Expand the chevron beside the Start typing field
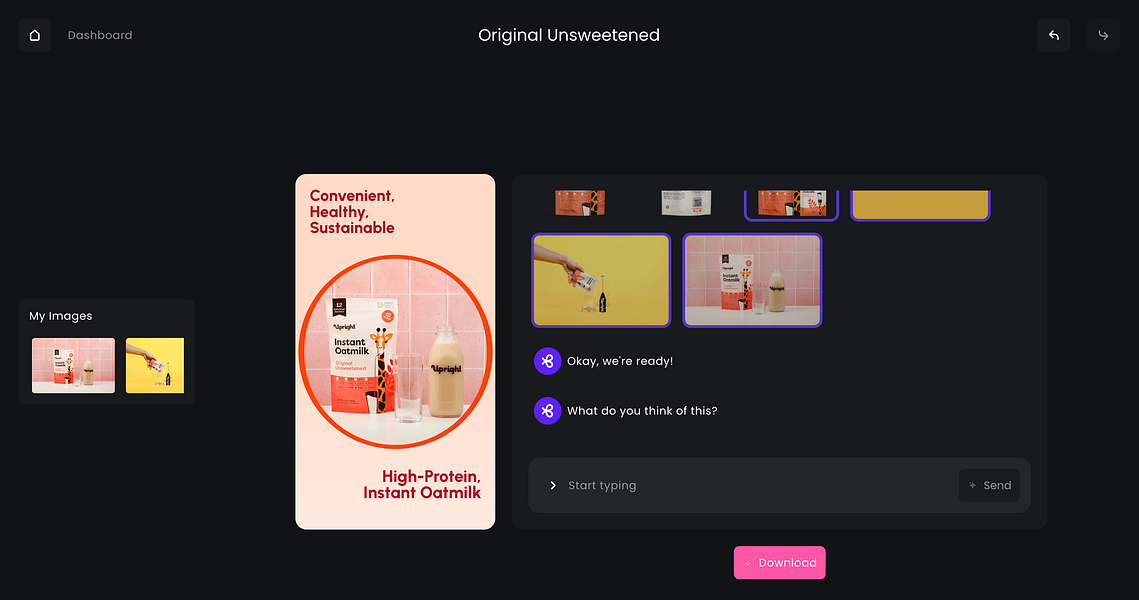 553,485
